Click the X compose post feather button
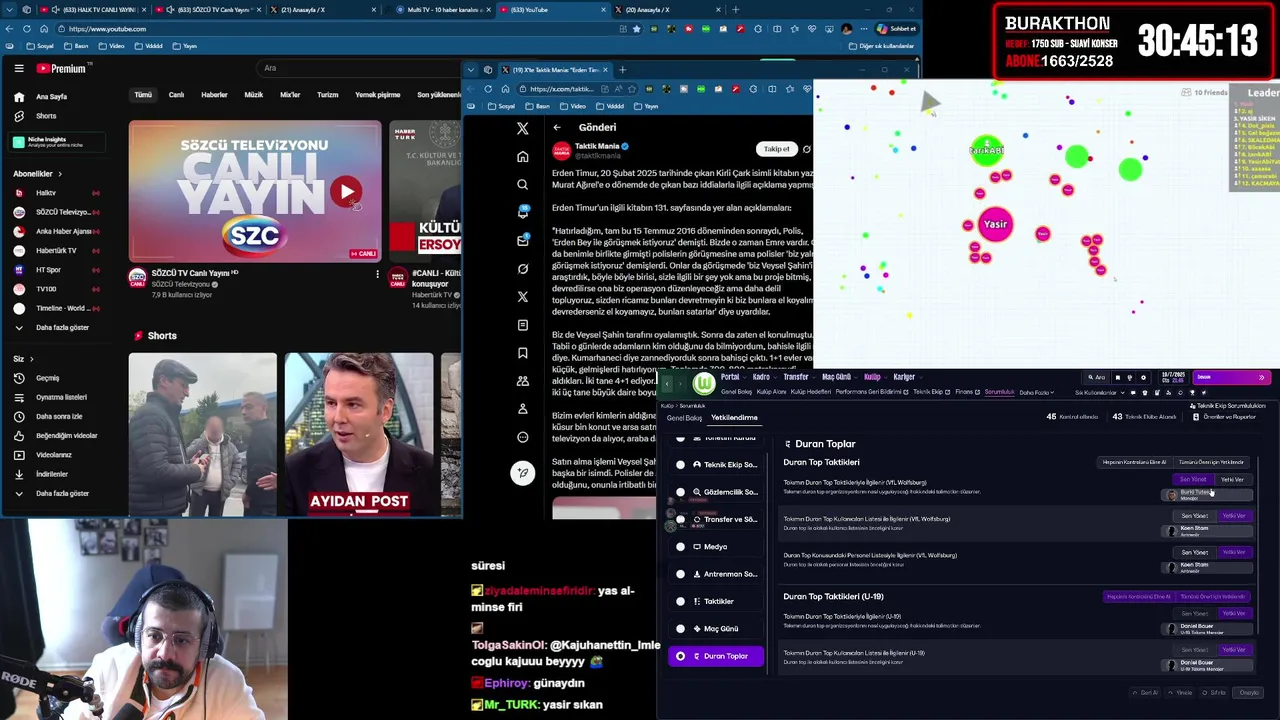This screenshot has width=1280, height=720. [522, 473]
